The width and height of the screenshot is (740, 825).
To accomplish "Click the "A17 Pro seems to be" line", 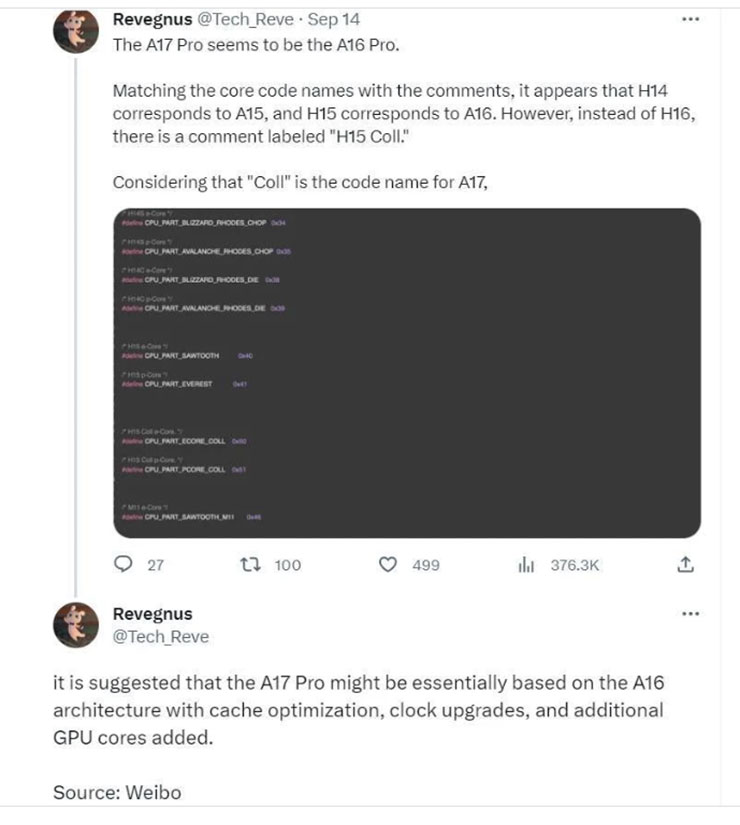I will [x=258, y=44].
